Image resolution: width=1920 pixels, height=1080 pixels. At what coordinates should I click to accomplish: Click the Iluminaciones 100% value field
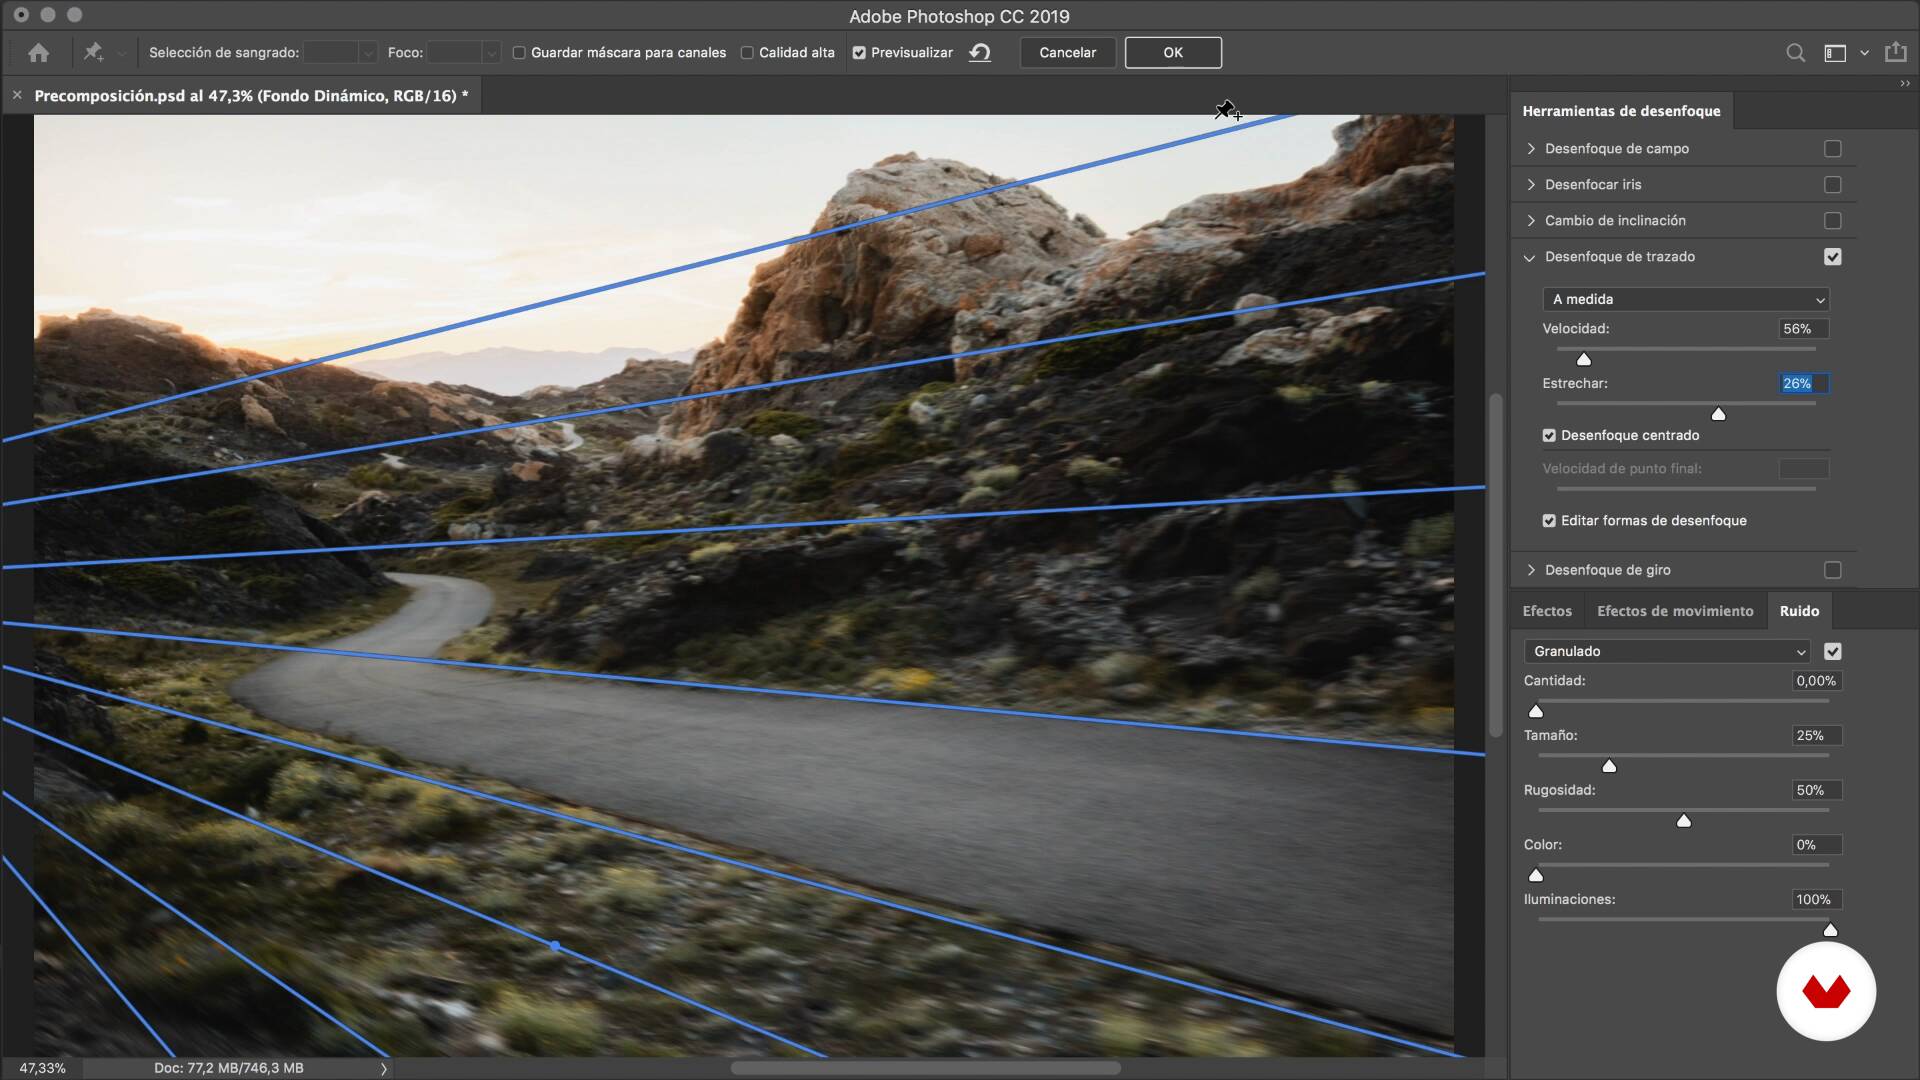tap(1817, 899)
